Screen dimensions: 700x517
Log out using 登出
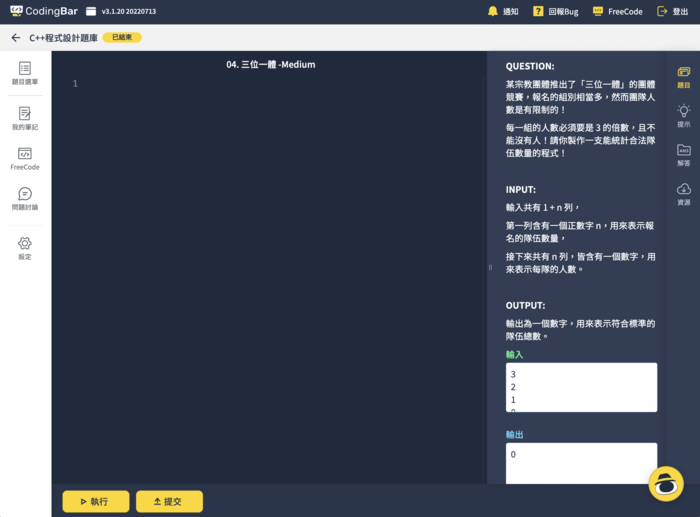673,11
